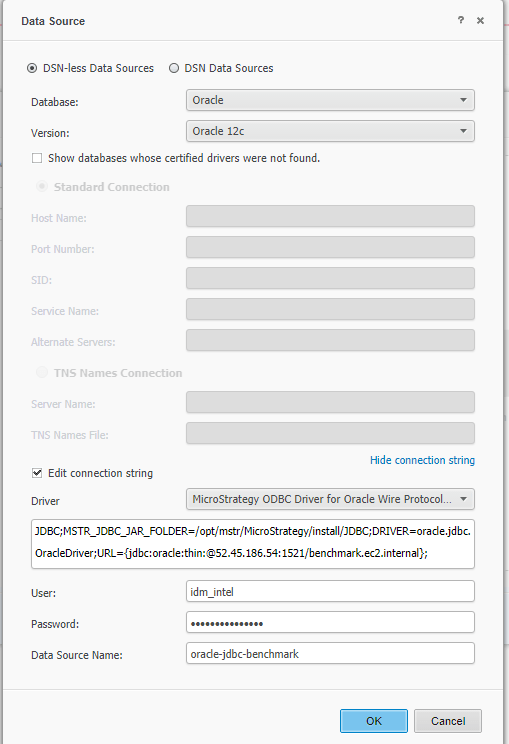
Task: Click the Alternate Servers field
Action: [330, 340]
